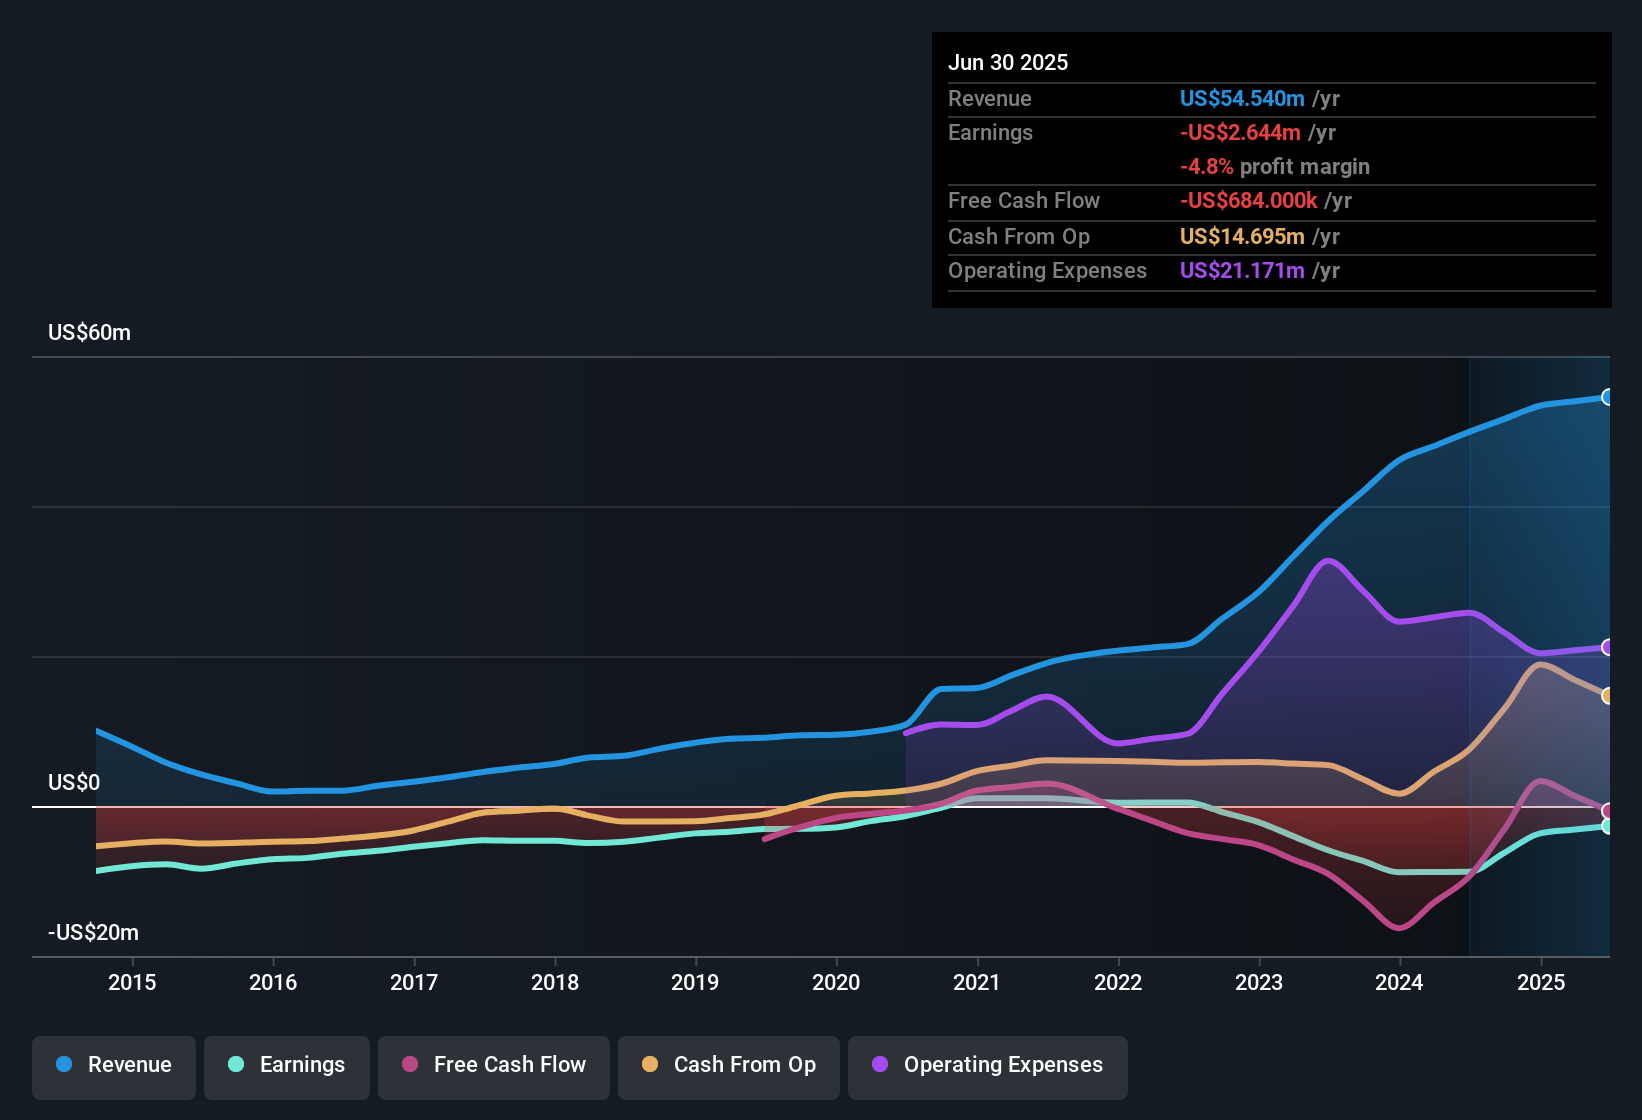Viewport: 1642px width, 1120px height.
Task: Select the Revenue endpoint marker on the chart
Action: click(1608, 398)
